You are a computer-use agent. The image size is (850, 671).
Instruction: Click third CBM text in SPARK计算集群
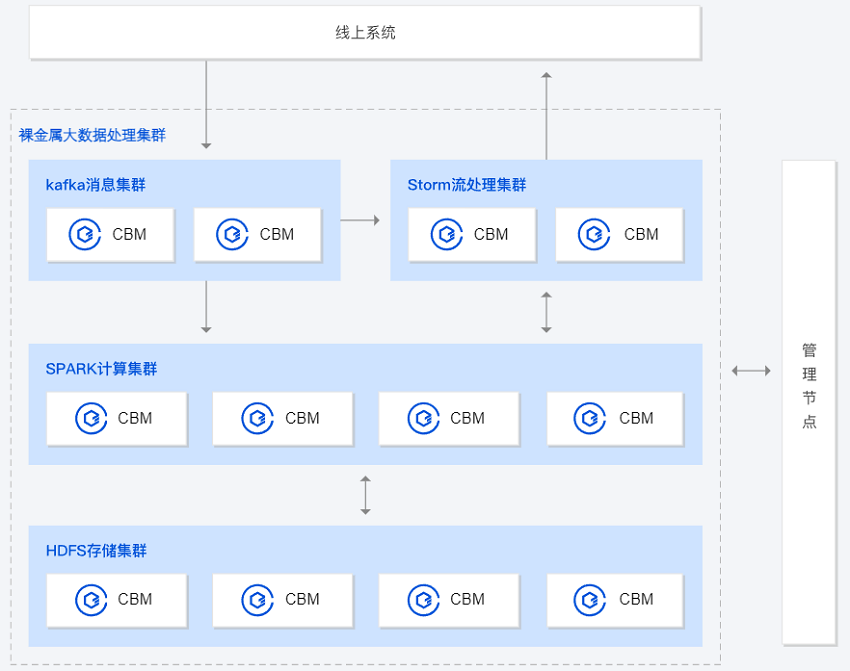pos(467,418)
